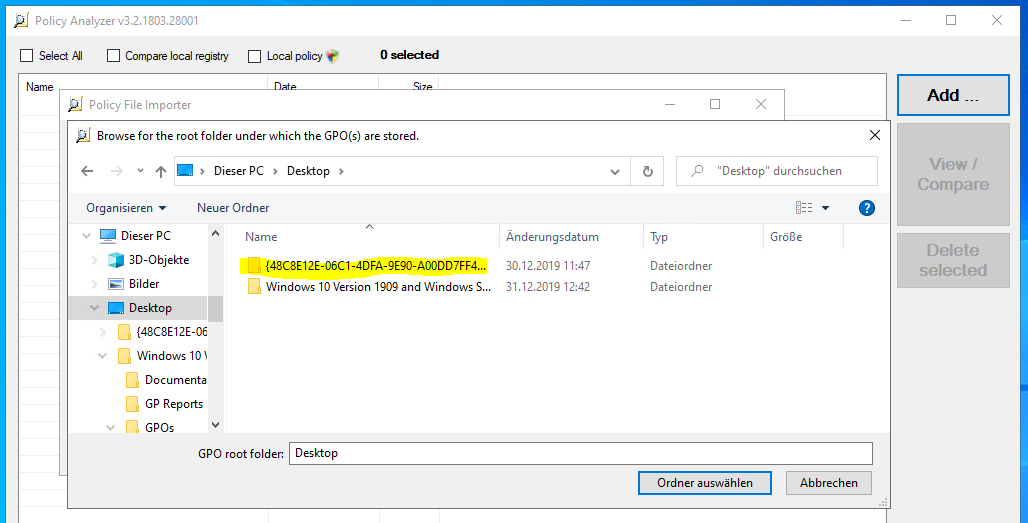Open help with the blue question mark
The height and width of the screenshot is (523, 1028).
pyautogui.click(x=867, y=208)
